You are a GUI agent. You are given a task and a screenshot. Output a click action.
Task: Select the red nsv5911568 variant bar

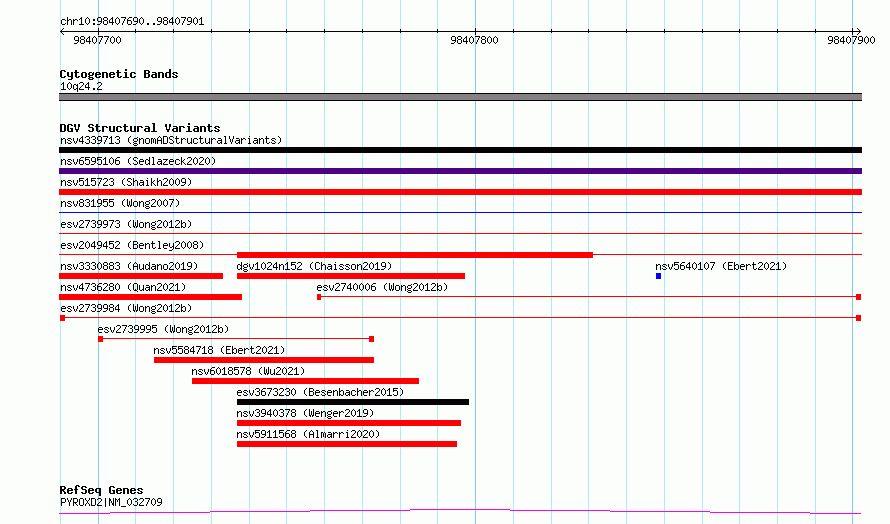pos(347,444)
